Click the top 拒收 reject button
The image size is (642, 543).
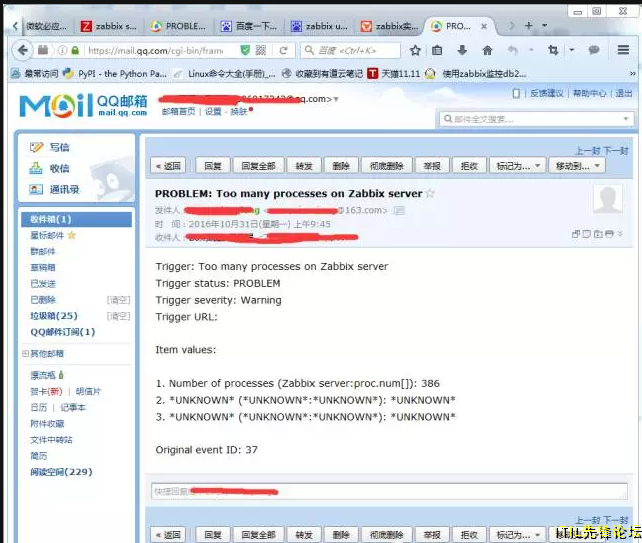469,166
